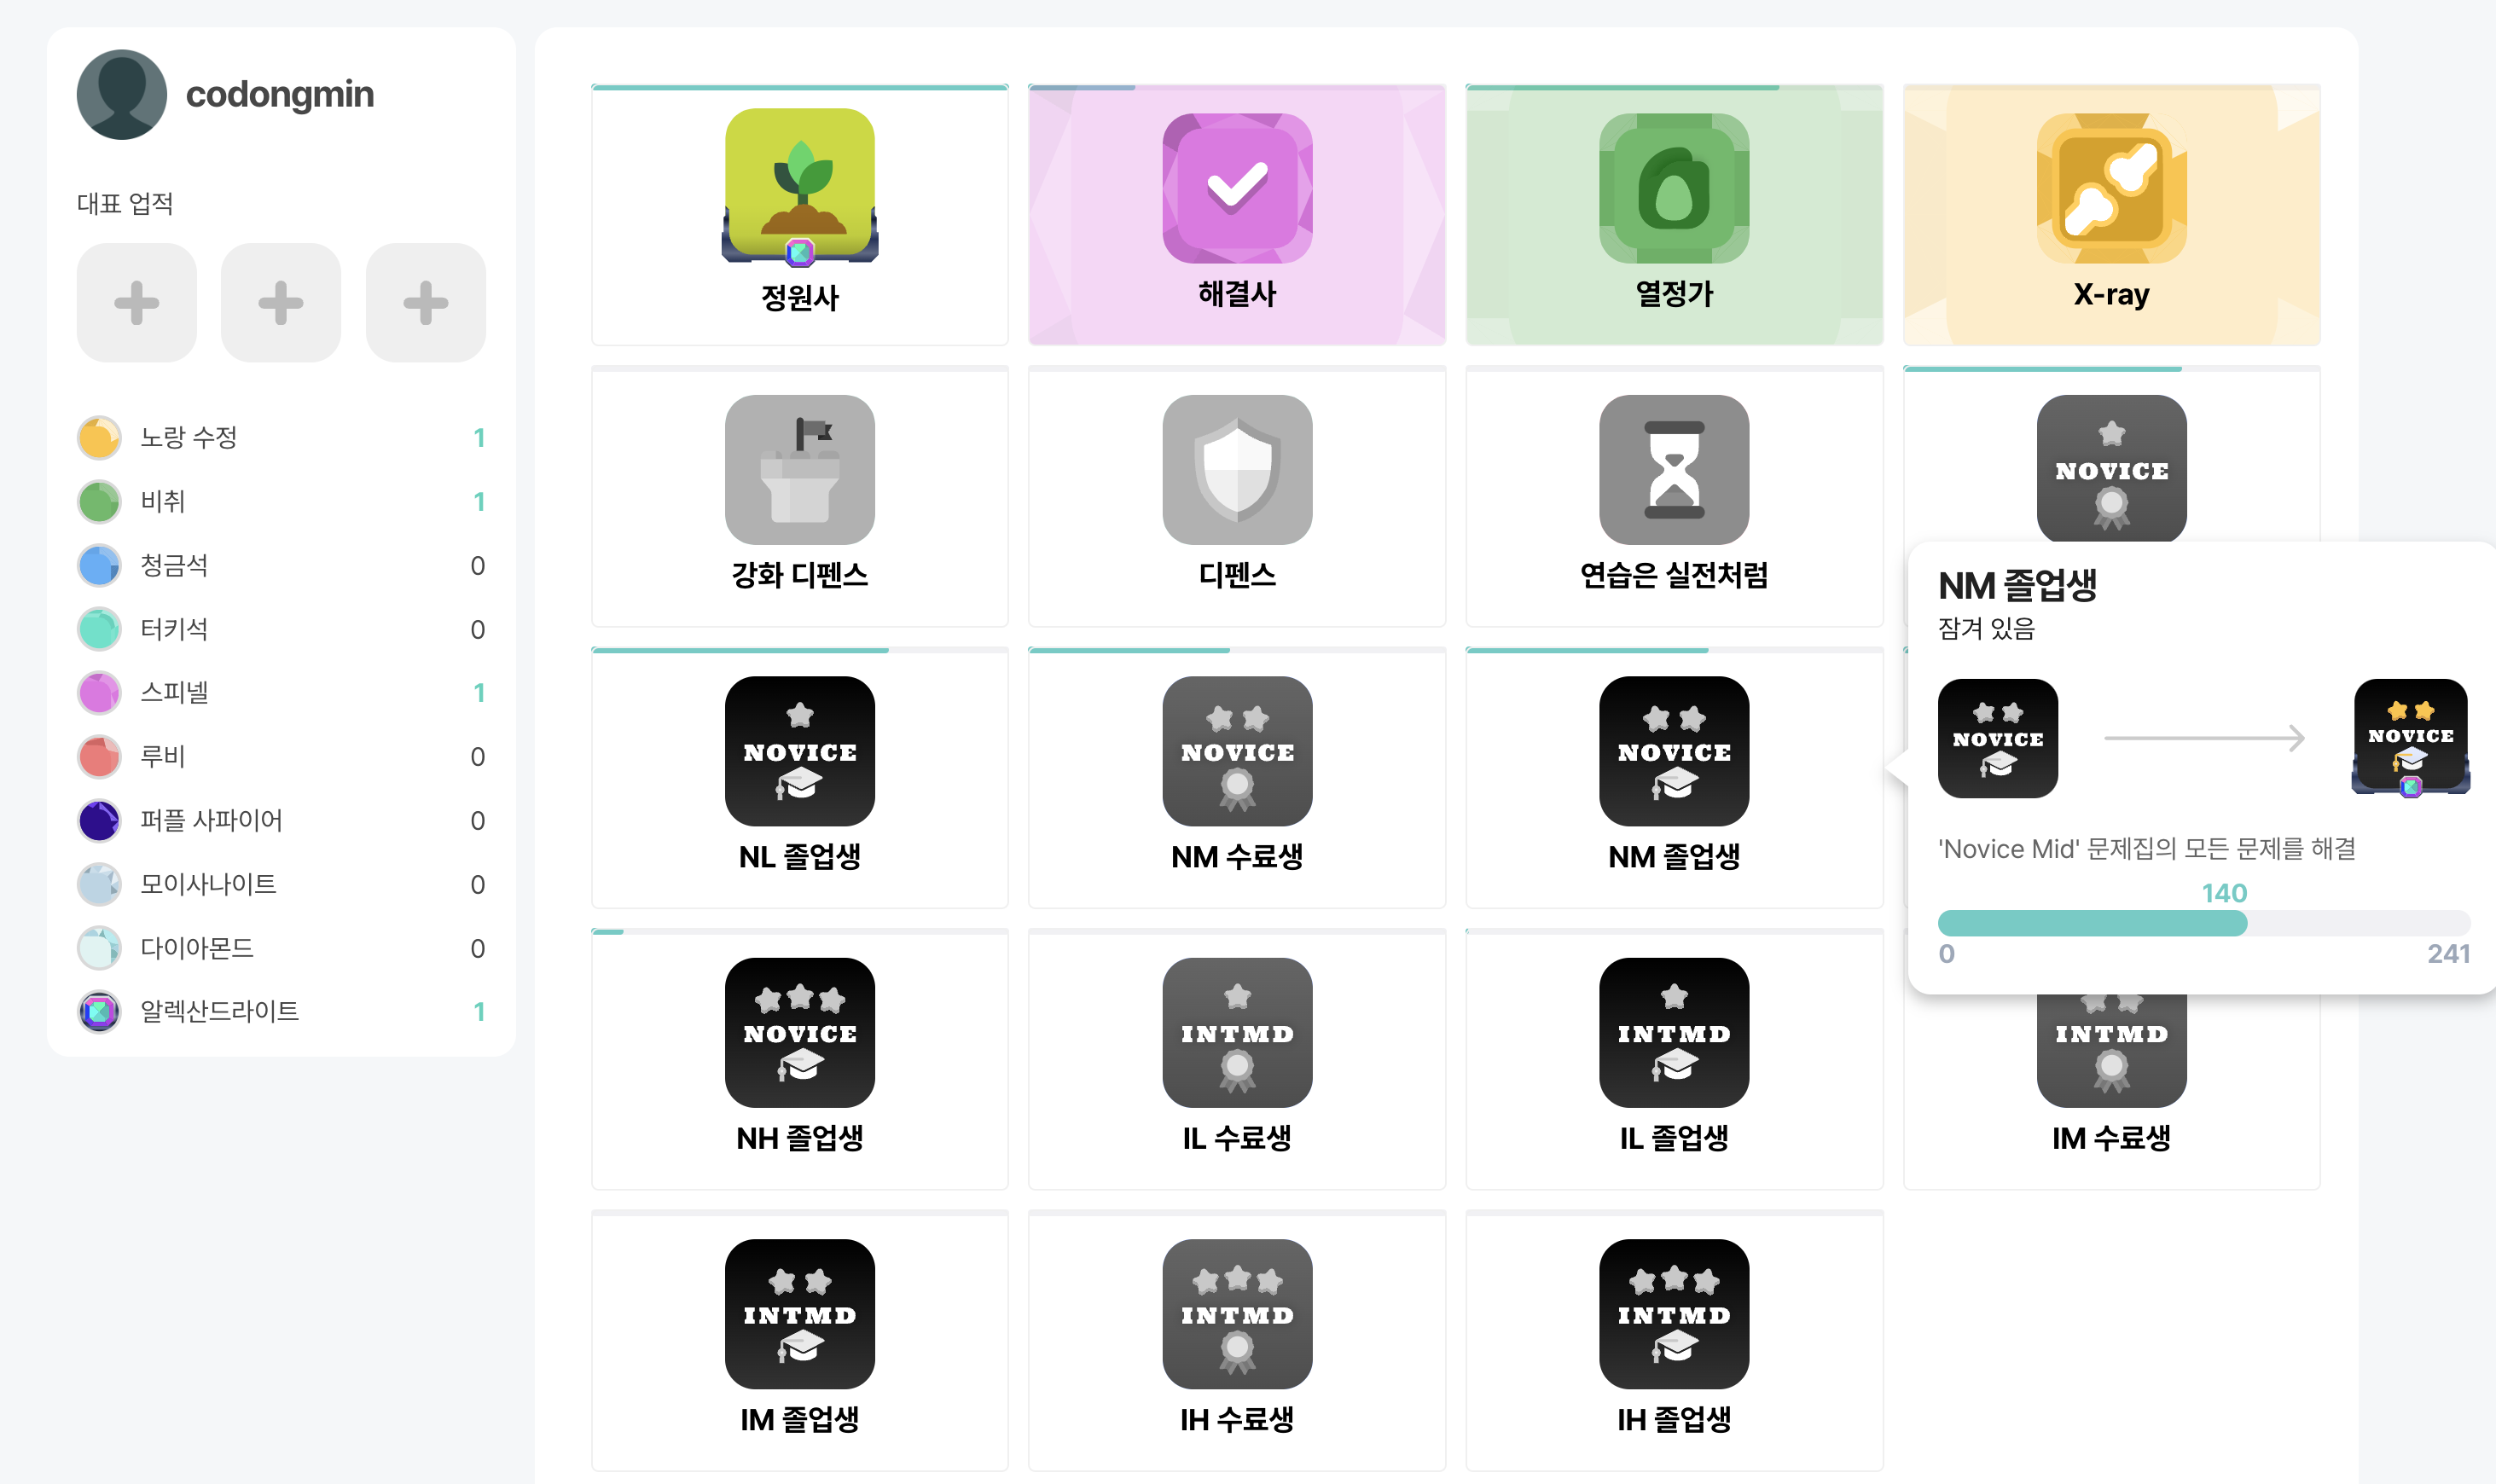Click the NH 졸업생 three-star badge
The width and height of the screenshot is (2496, 1484).
pos(800,1059)
